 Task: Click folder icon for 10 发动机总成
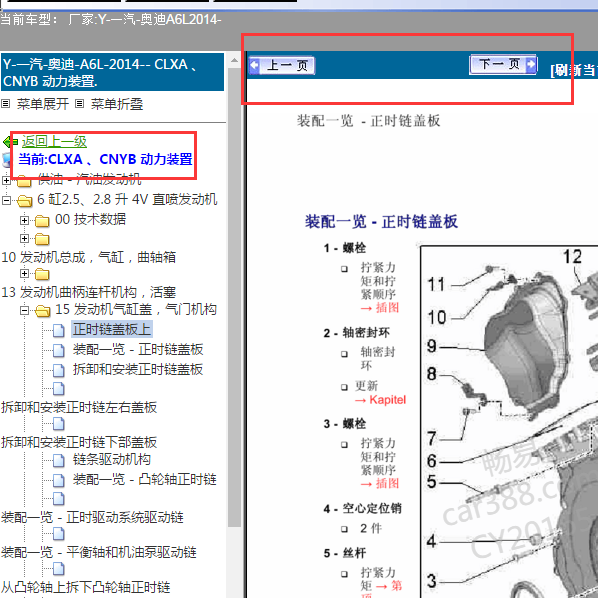pos(42,239)
